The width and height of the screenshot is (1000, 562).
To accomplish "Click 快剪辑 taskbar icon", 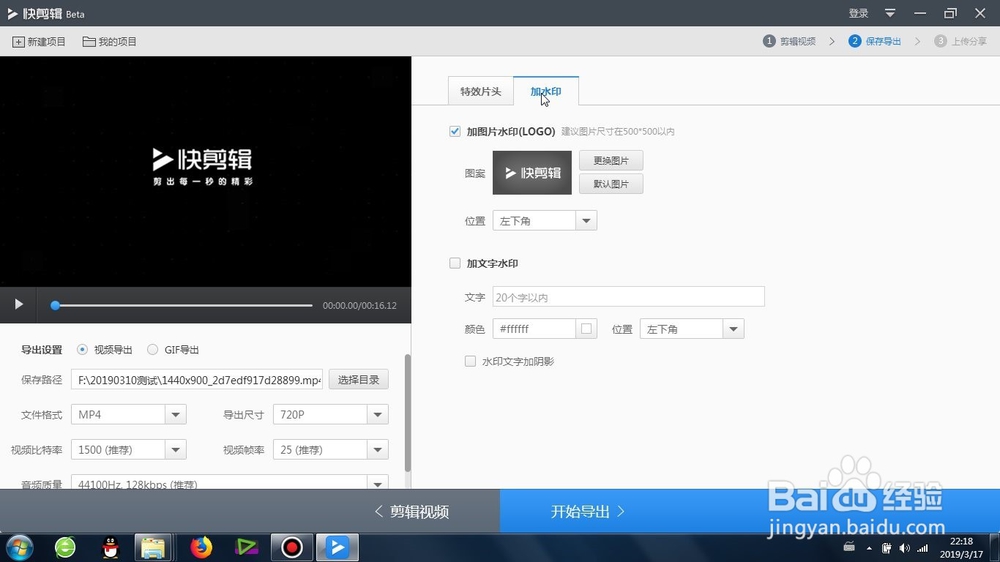I will [x=337, y=547].
